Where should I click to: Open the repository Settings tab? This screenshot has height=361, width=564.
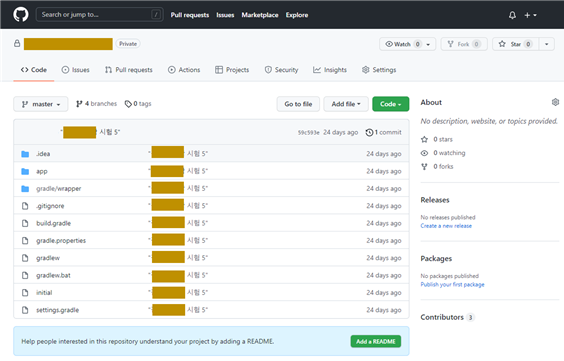(x=379, y=70)
